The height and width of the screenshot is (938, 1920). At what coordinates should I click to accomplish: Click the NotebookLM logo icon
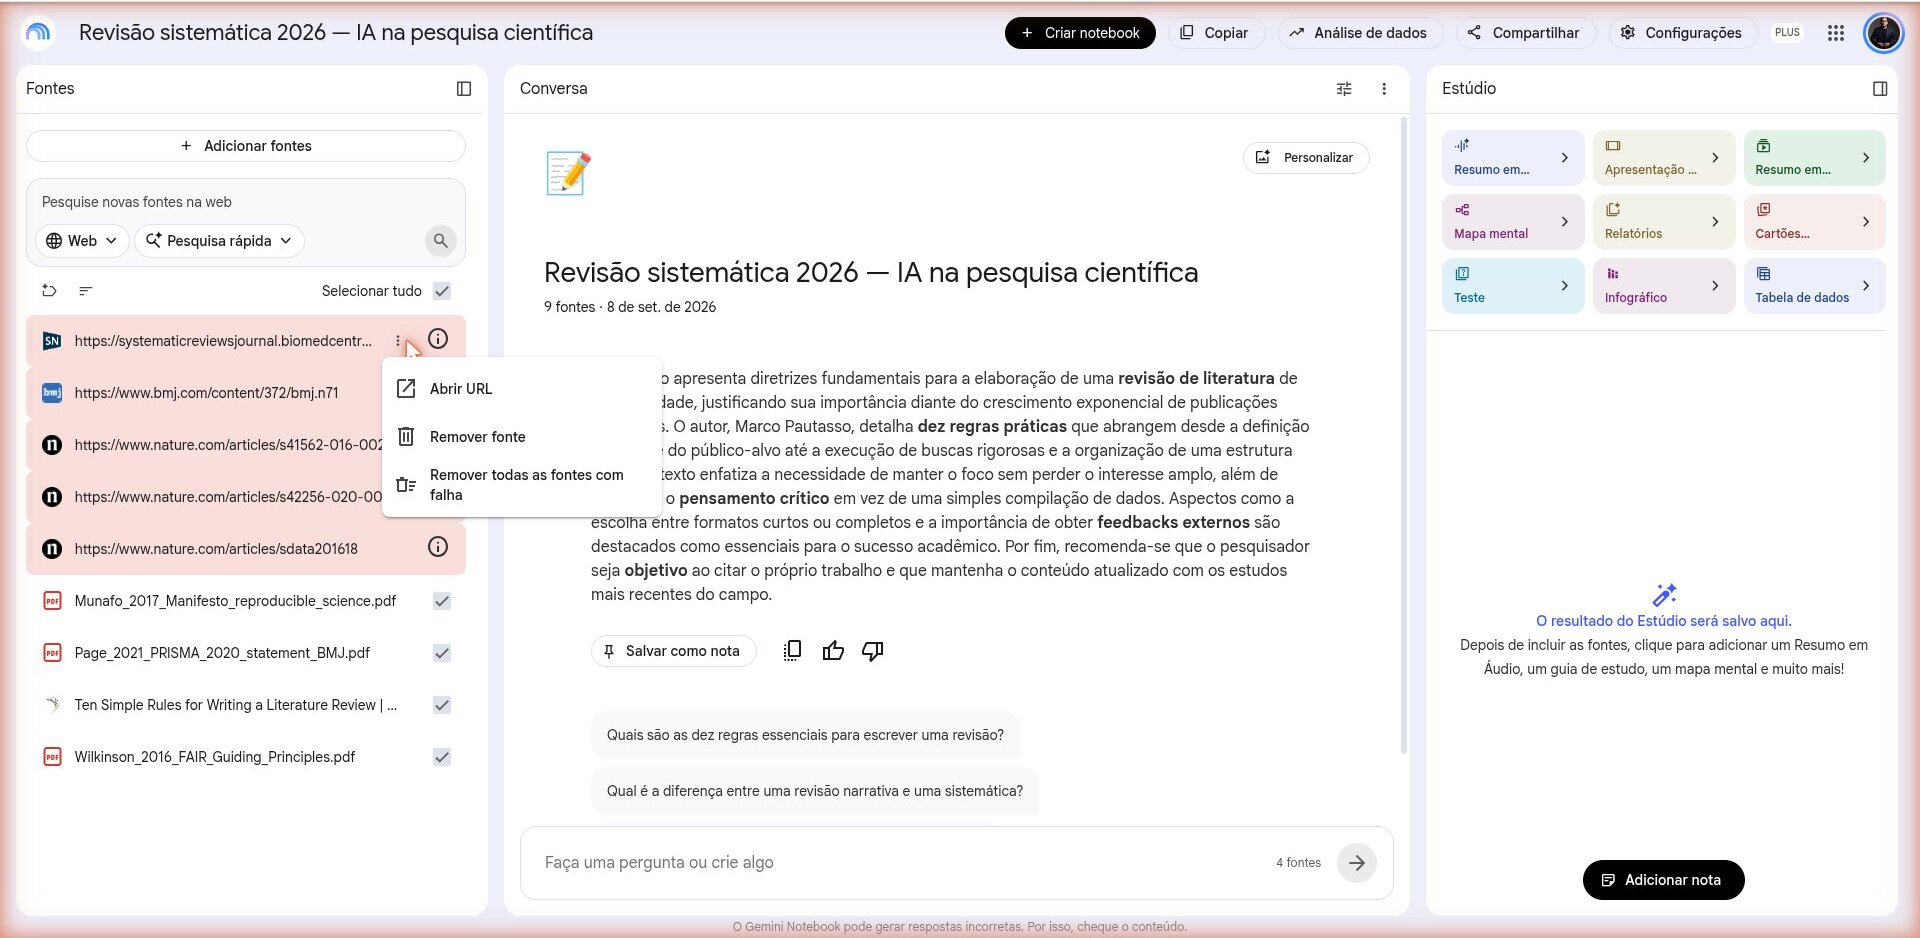pos(38,33)
